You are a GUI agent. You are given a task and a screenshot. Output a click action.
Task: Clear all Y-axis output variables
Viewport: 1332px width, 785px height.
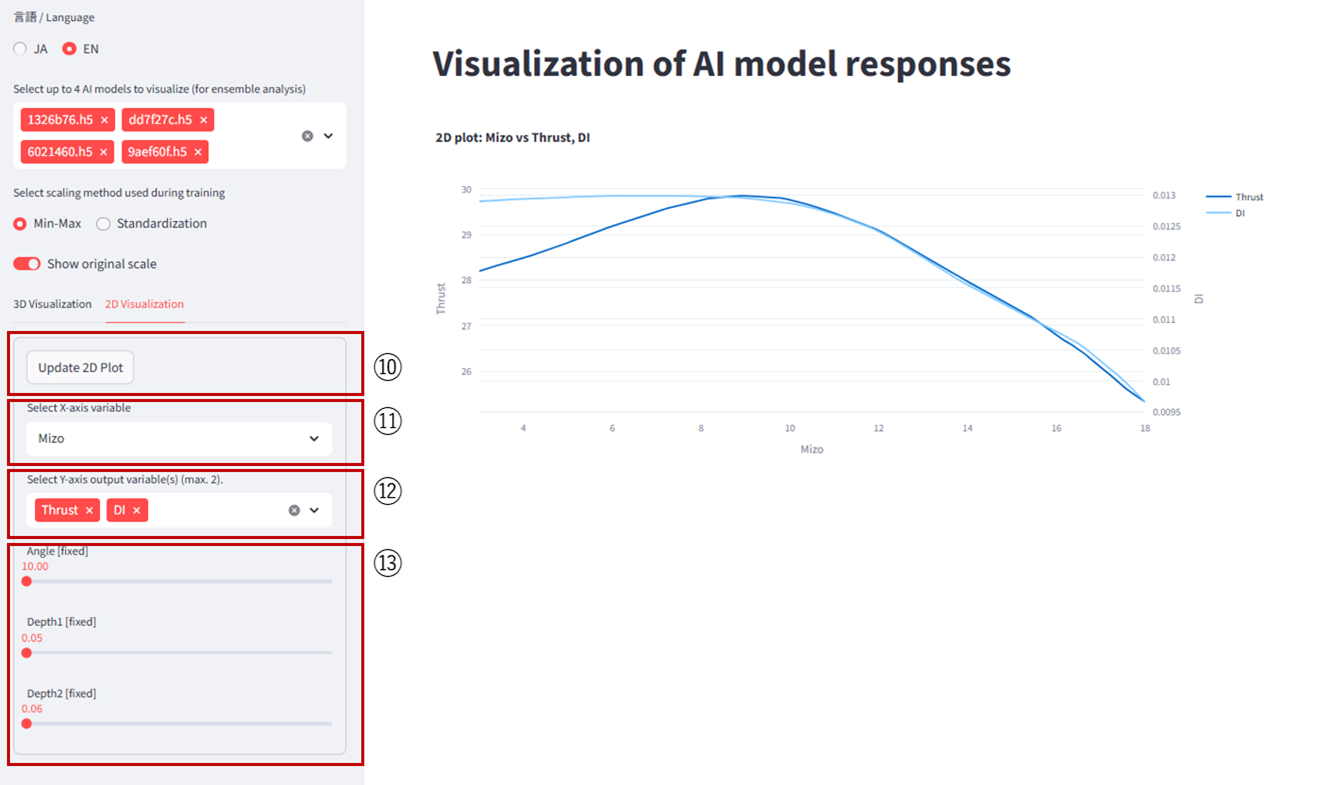click(x=294, y=510)
